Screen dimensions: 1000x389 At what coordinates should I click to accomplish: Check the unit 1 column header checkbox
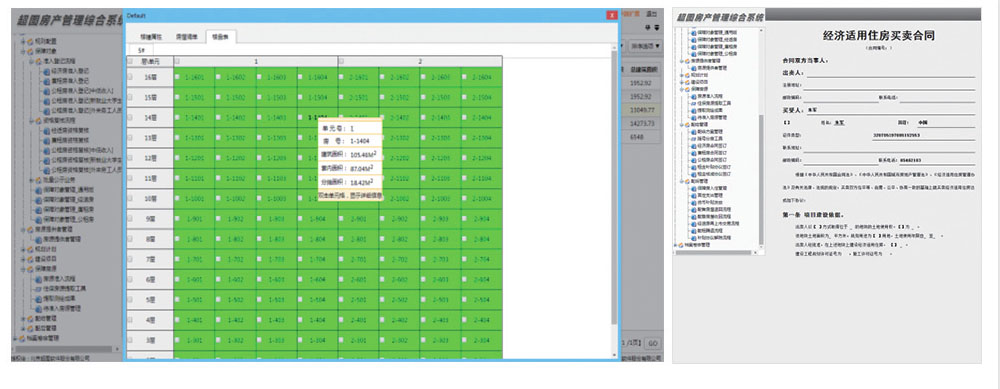[177, 61]
